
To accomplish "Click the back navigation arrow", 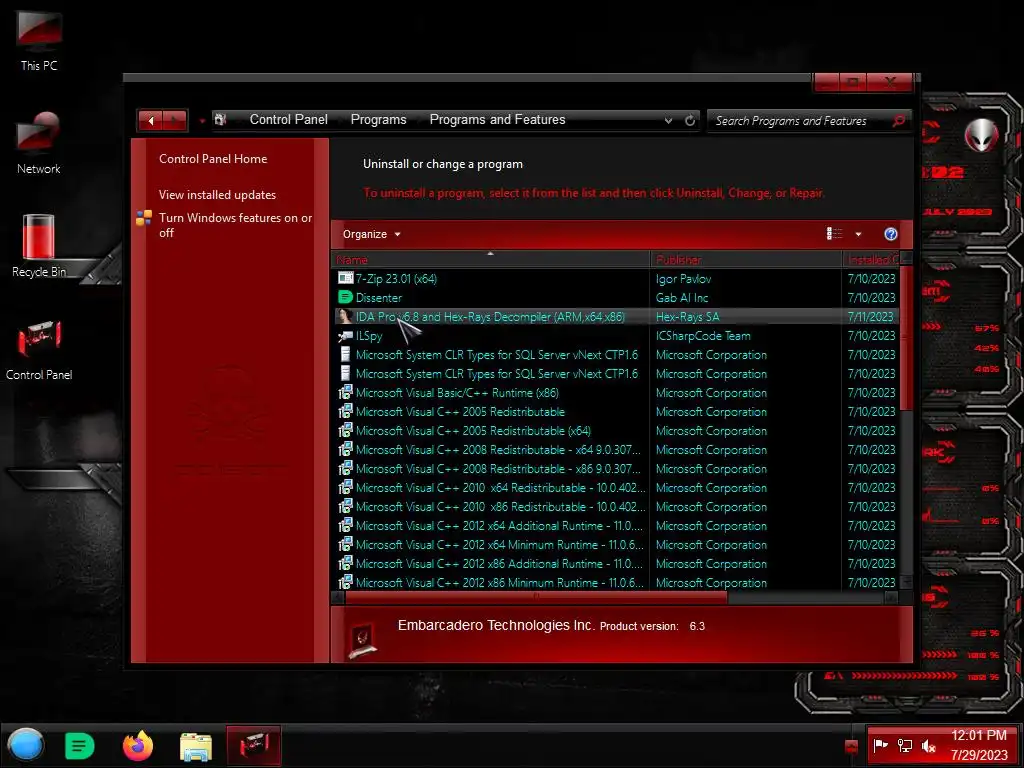I will point(151,120).
